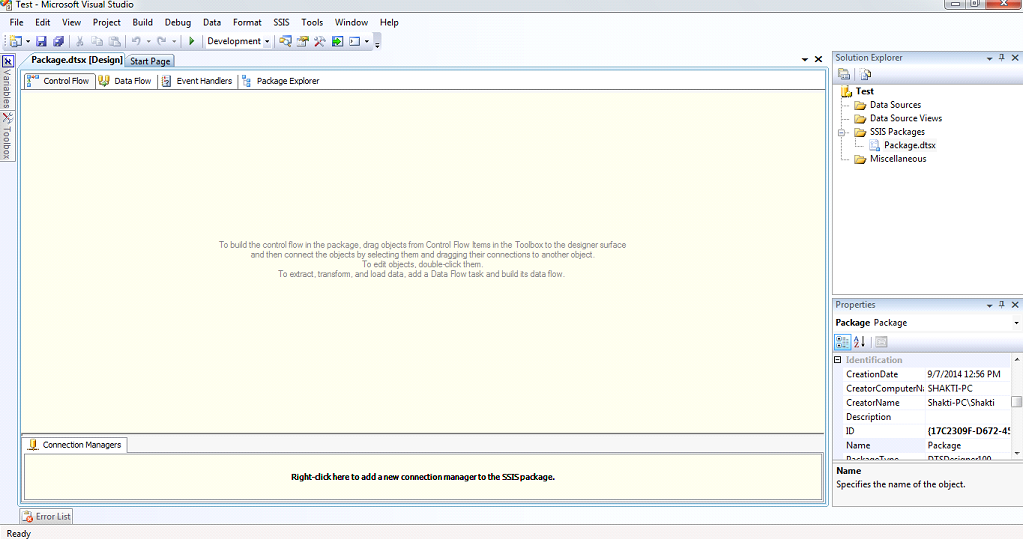Click the Cut scissors icon in the toolbar
1027x540 pixels.
tap(79, 41)
